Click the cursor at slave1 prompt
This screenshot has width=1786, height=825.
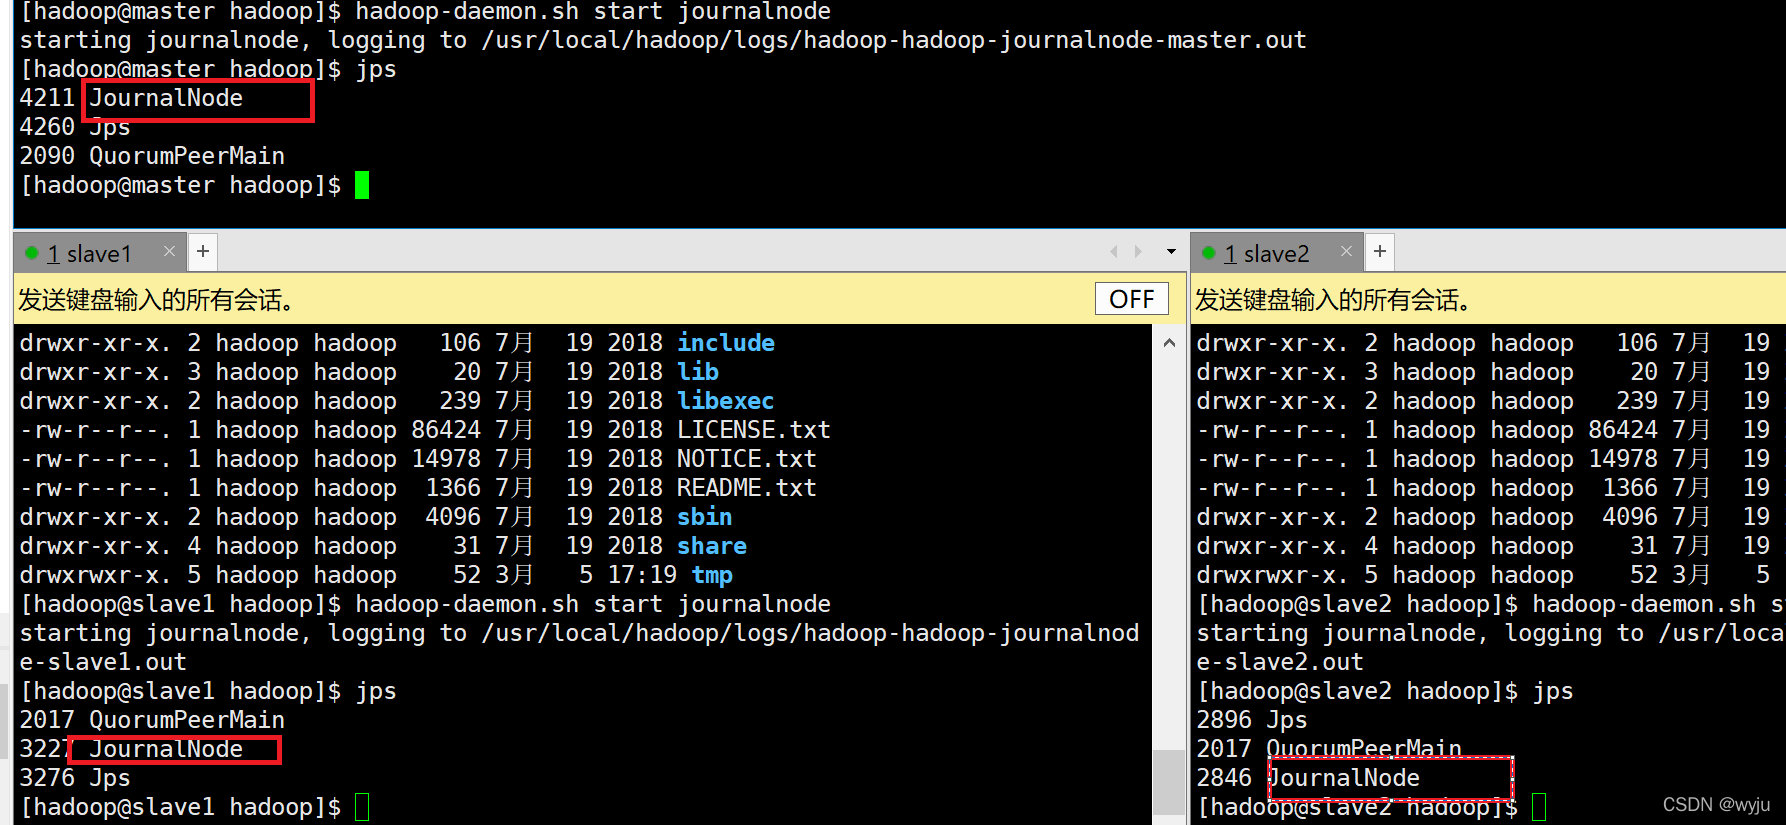362,807
